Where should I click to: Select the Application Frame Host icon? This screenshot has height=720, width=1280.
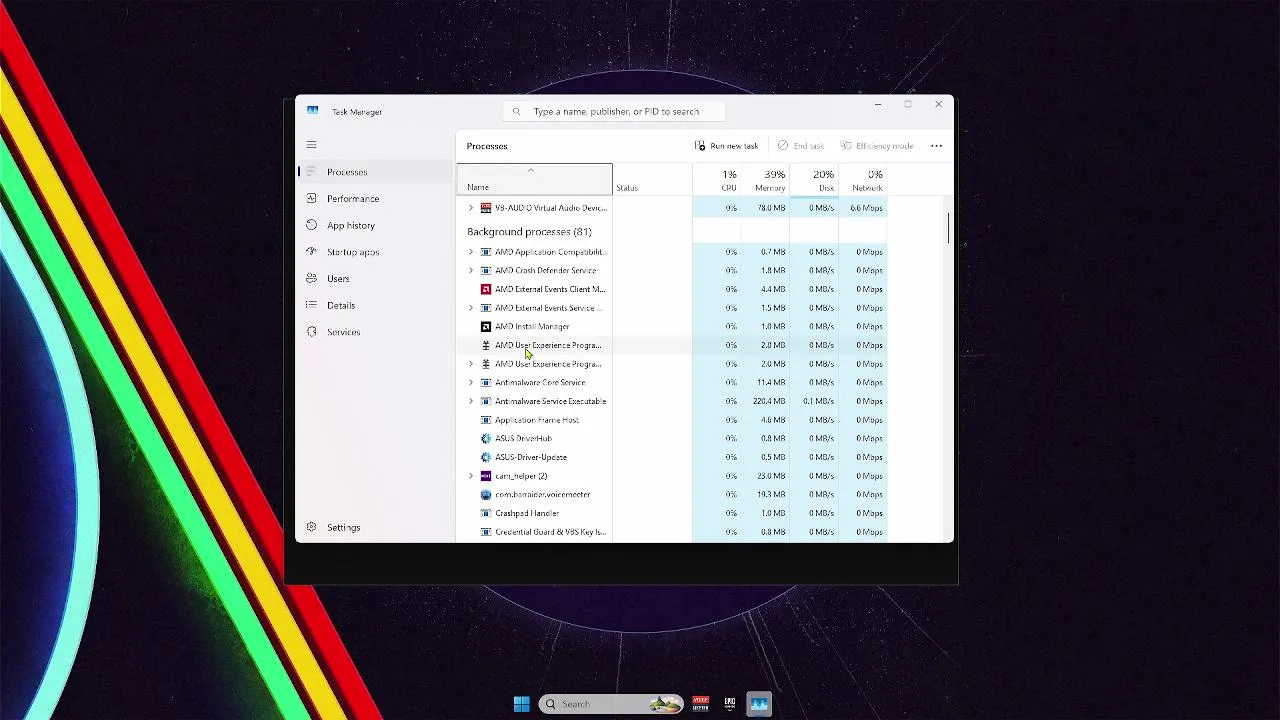tap(486, 420)
